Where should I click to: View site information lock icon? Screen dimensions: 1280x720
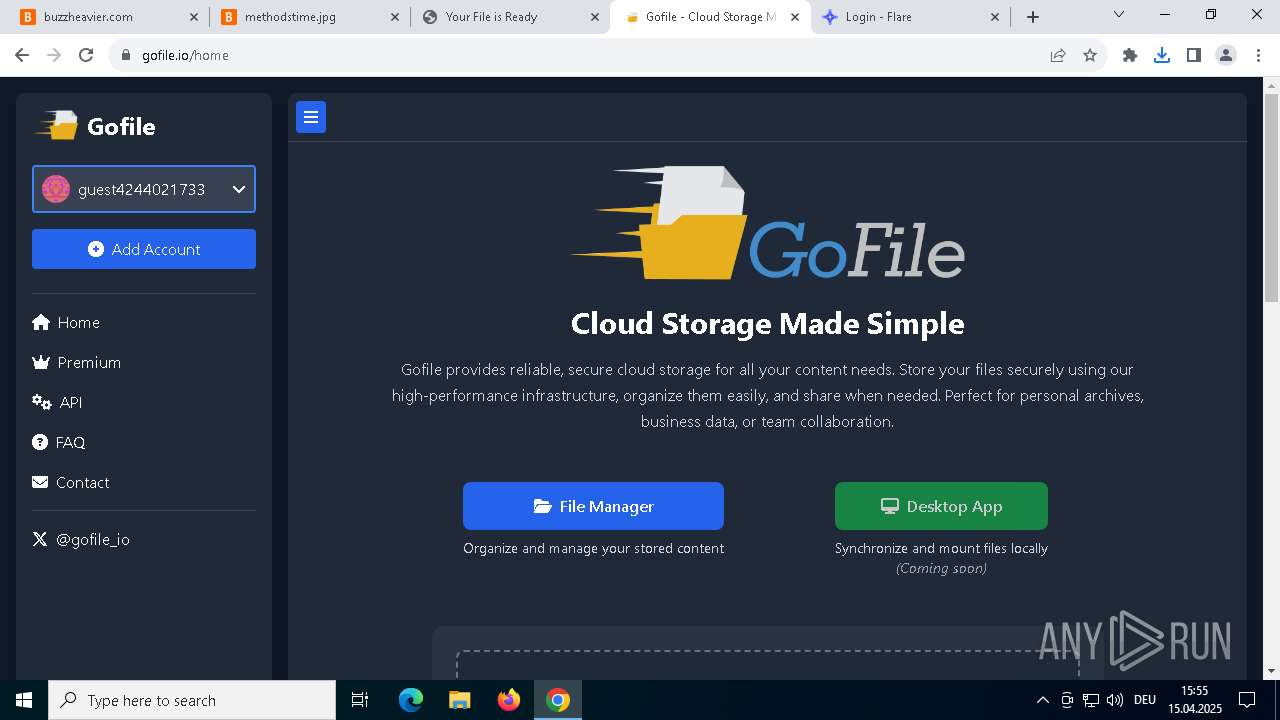pyautogui.click(x=126, y=55)
